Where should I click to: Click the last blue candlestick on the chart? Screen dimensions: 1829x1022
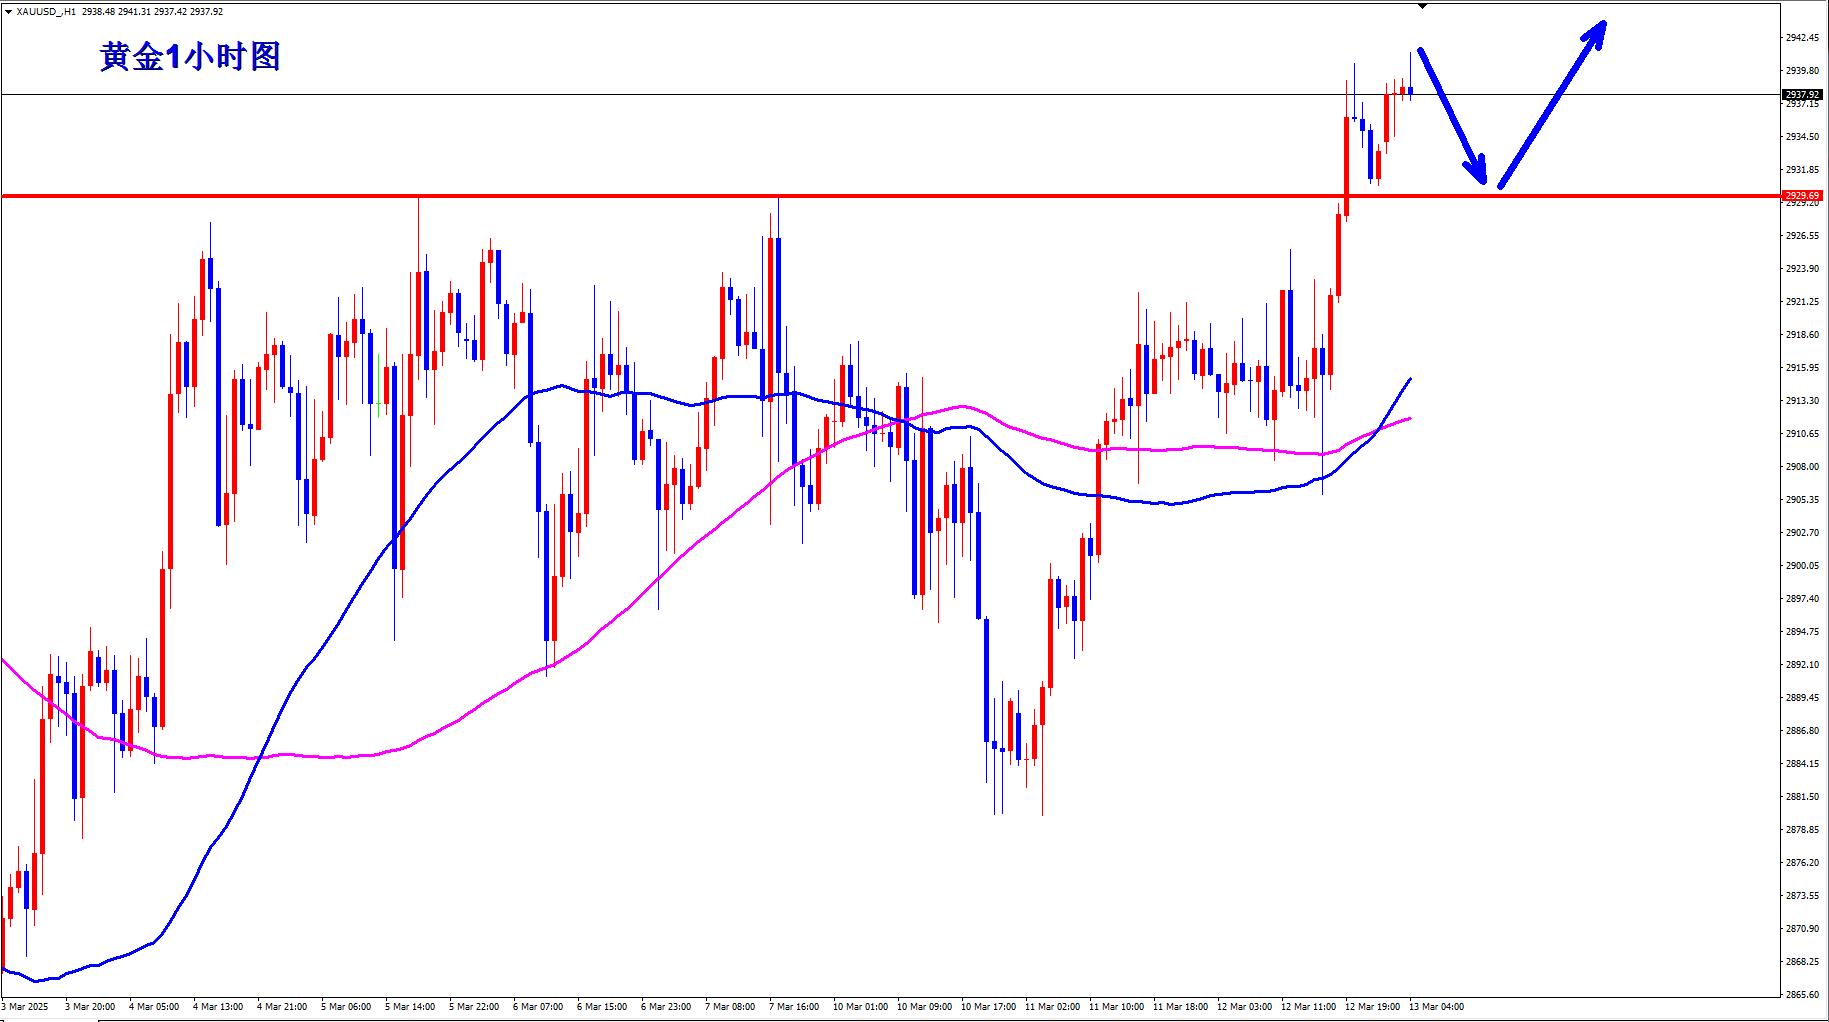click(x=1410, y=91)
